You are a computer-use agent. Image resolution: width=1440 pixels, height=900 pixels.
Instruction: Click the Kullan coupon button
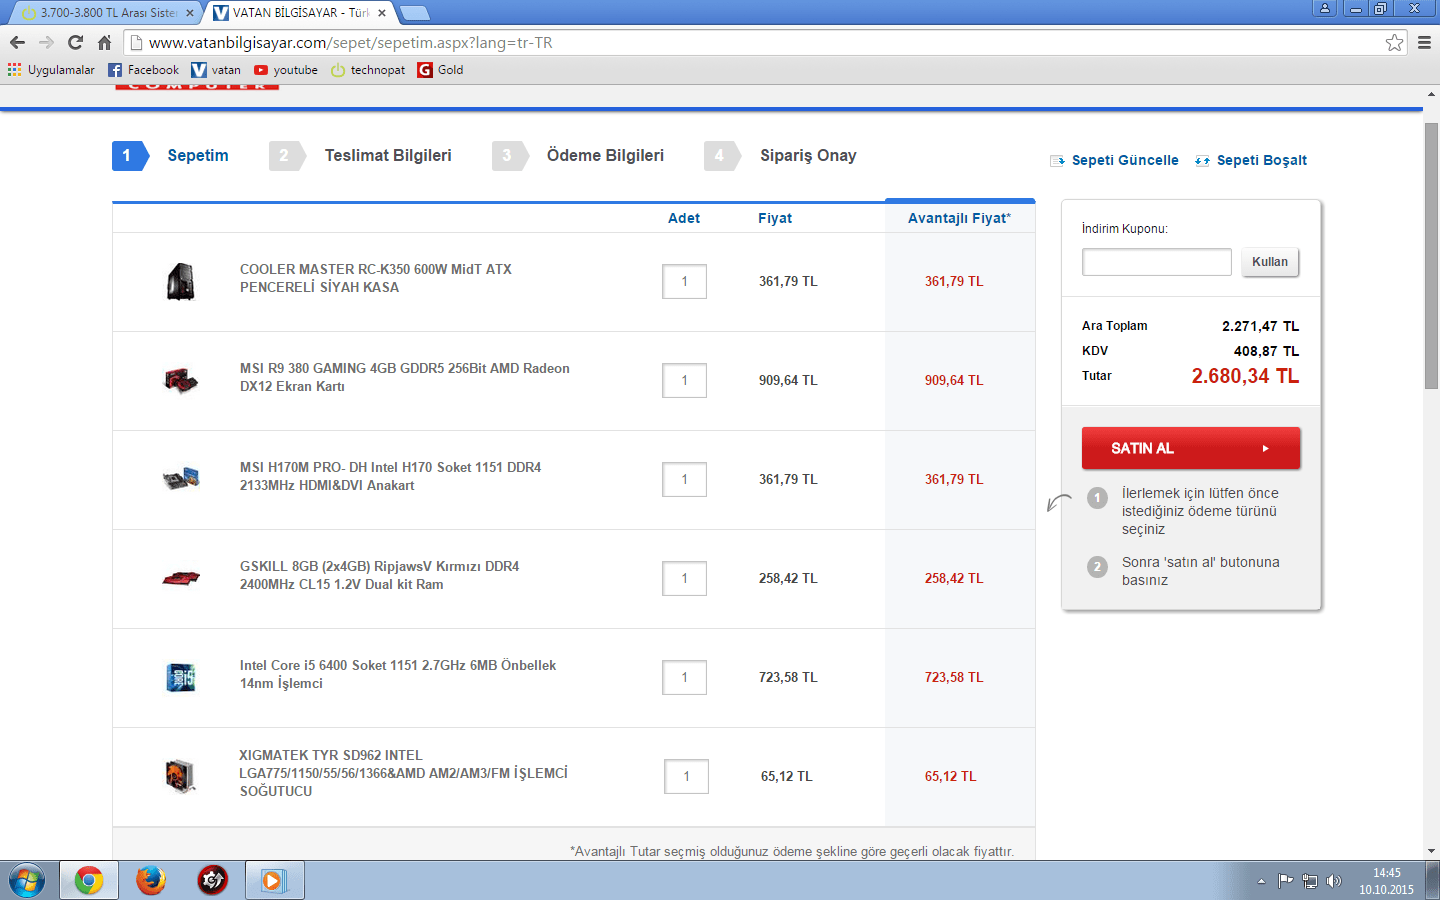point(1270,262)
